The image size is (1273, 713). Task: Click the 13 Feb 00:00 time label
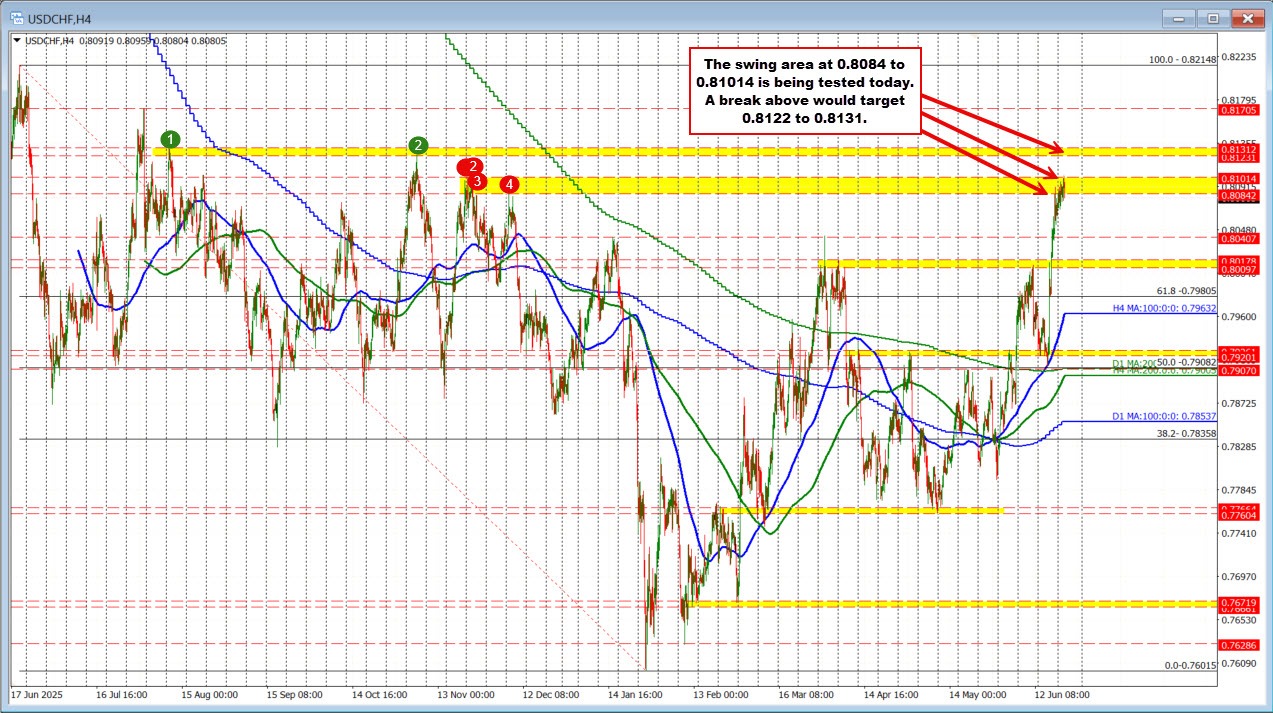[x=722, y=693]
